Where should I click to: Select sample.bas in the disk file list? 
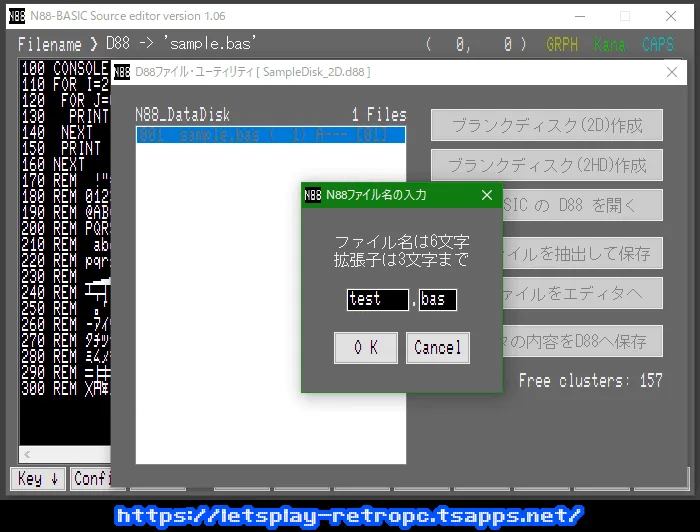coord(270,135)
